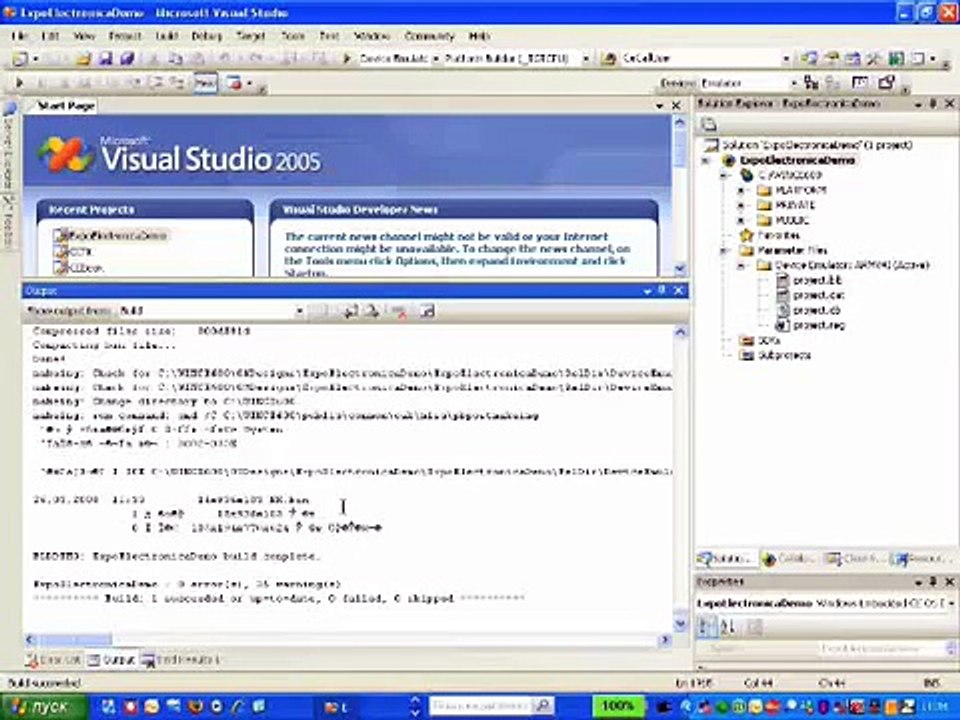960x720 pixels.
Task: Click the Connect to Device icon
Action: (812, 83)
